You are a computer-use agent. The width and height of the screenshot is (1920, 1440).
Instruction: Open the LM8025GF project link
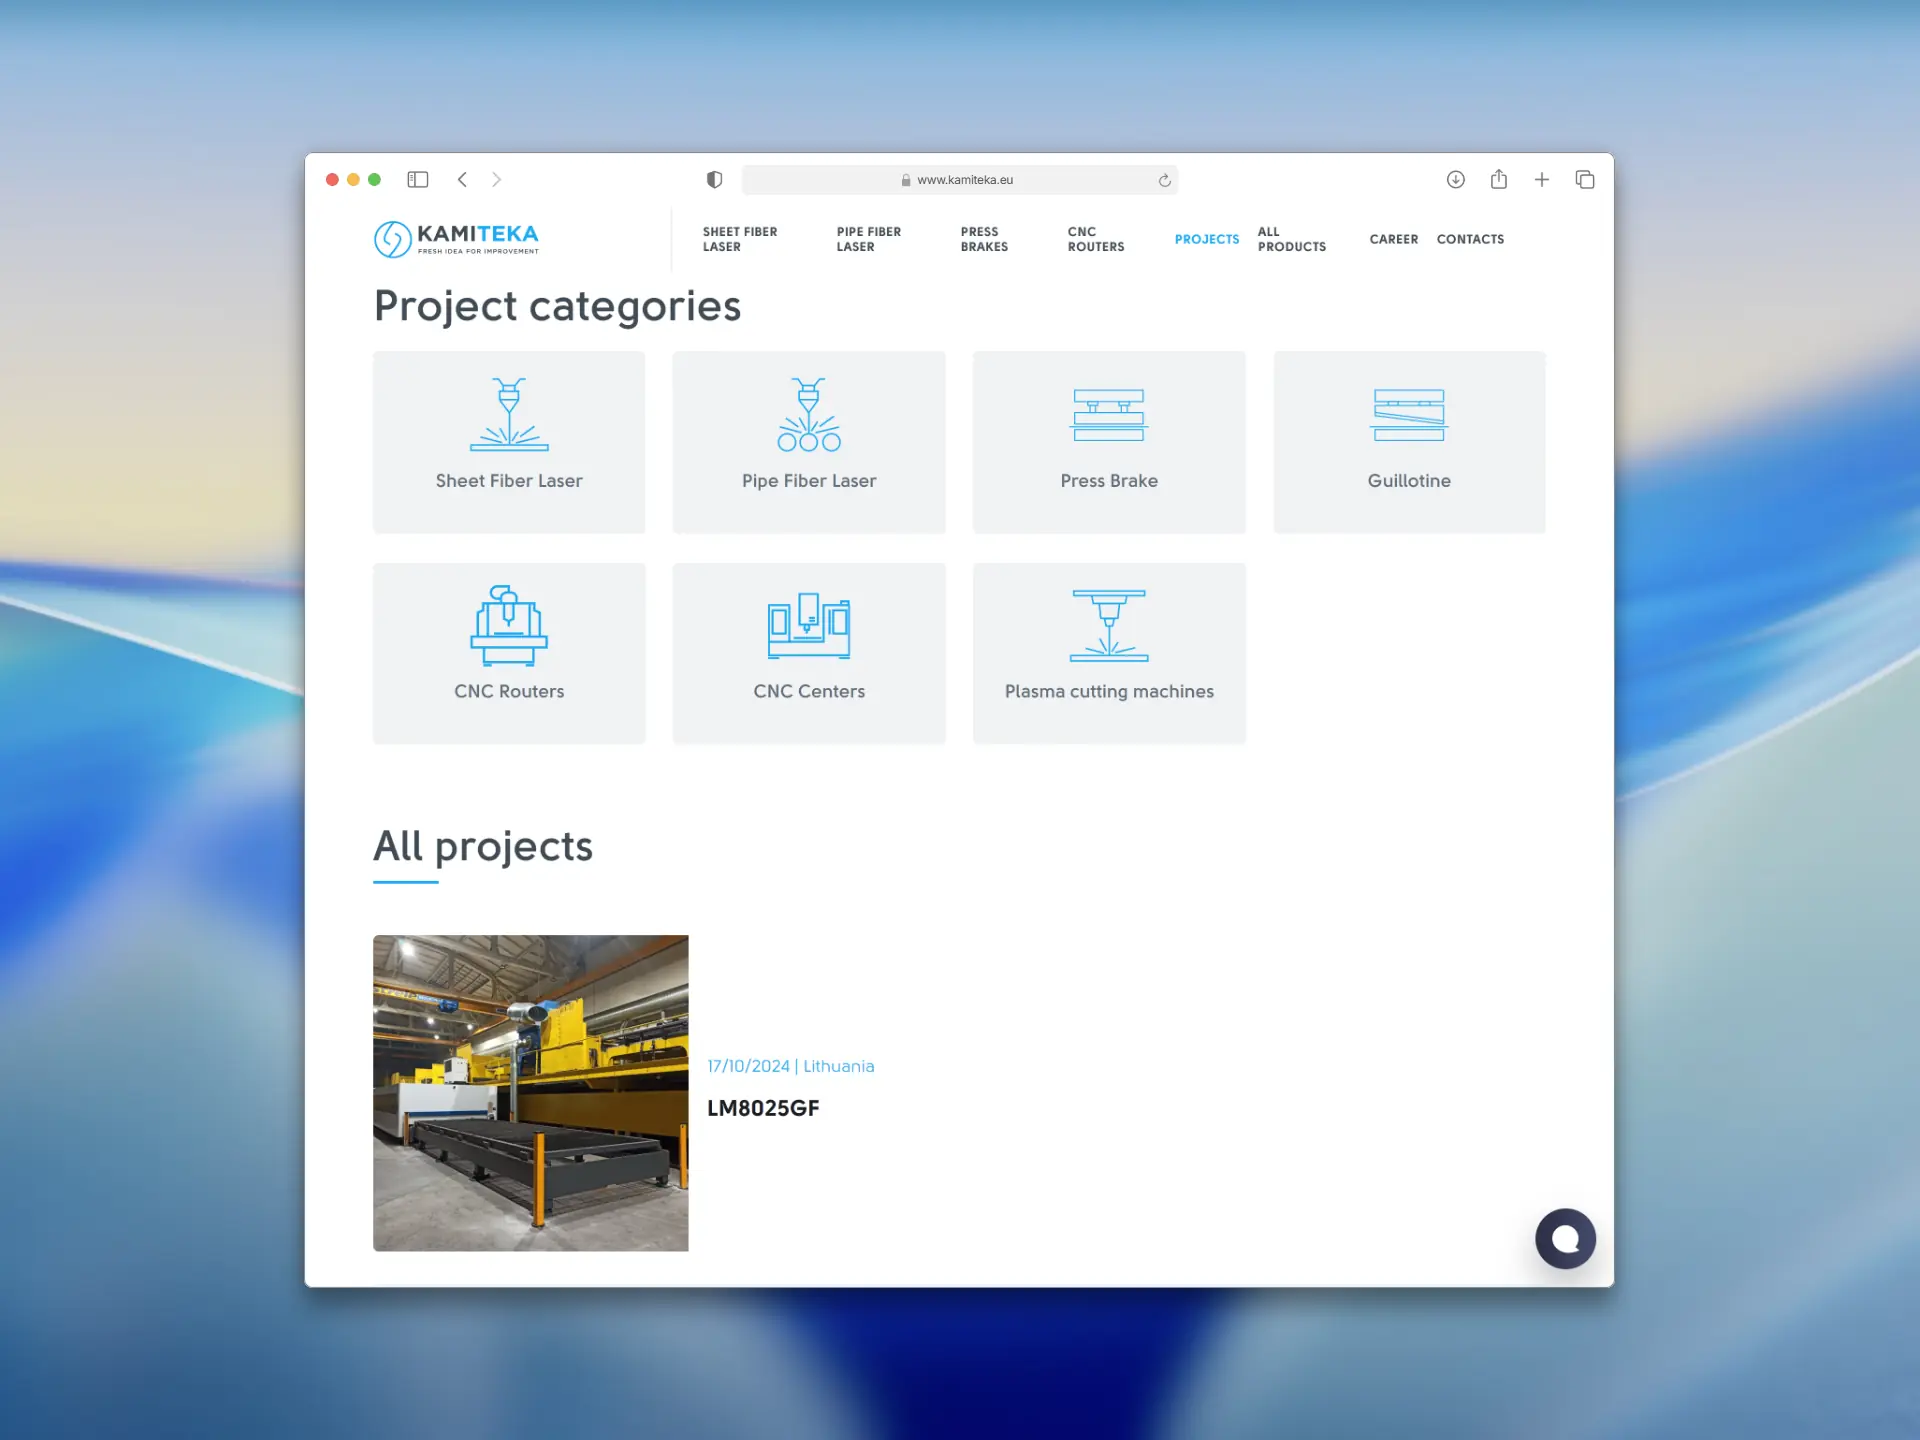pyautogui.click(x=763, y=1108)
